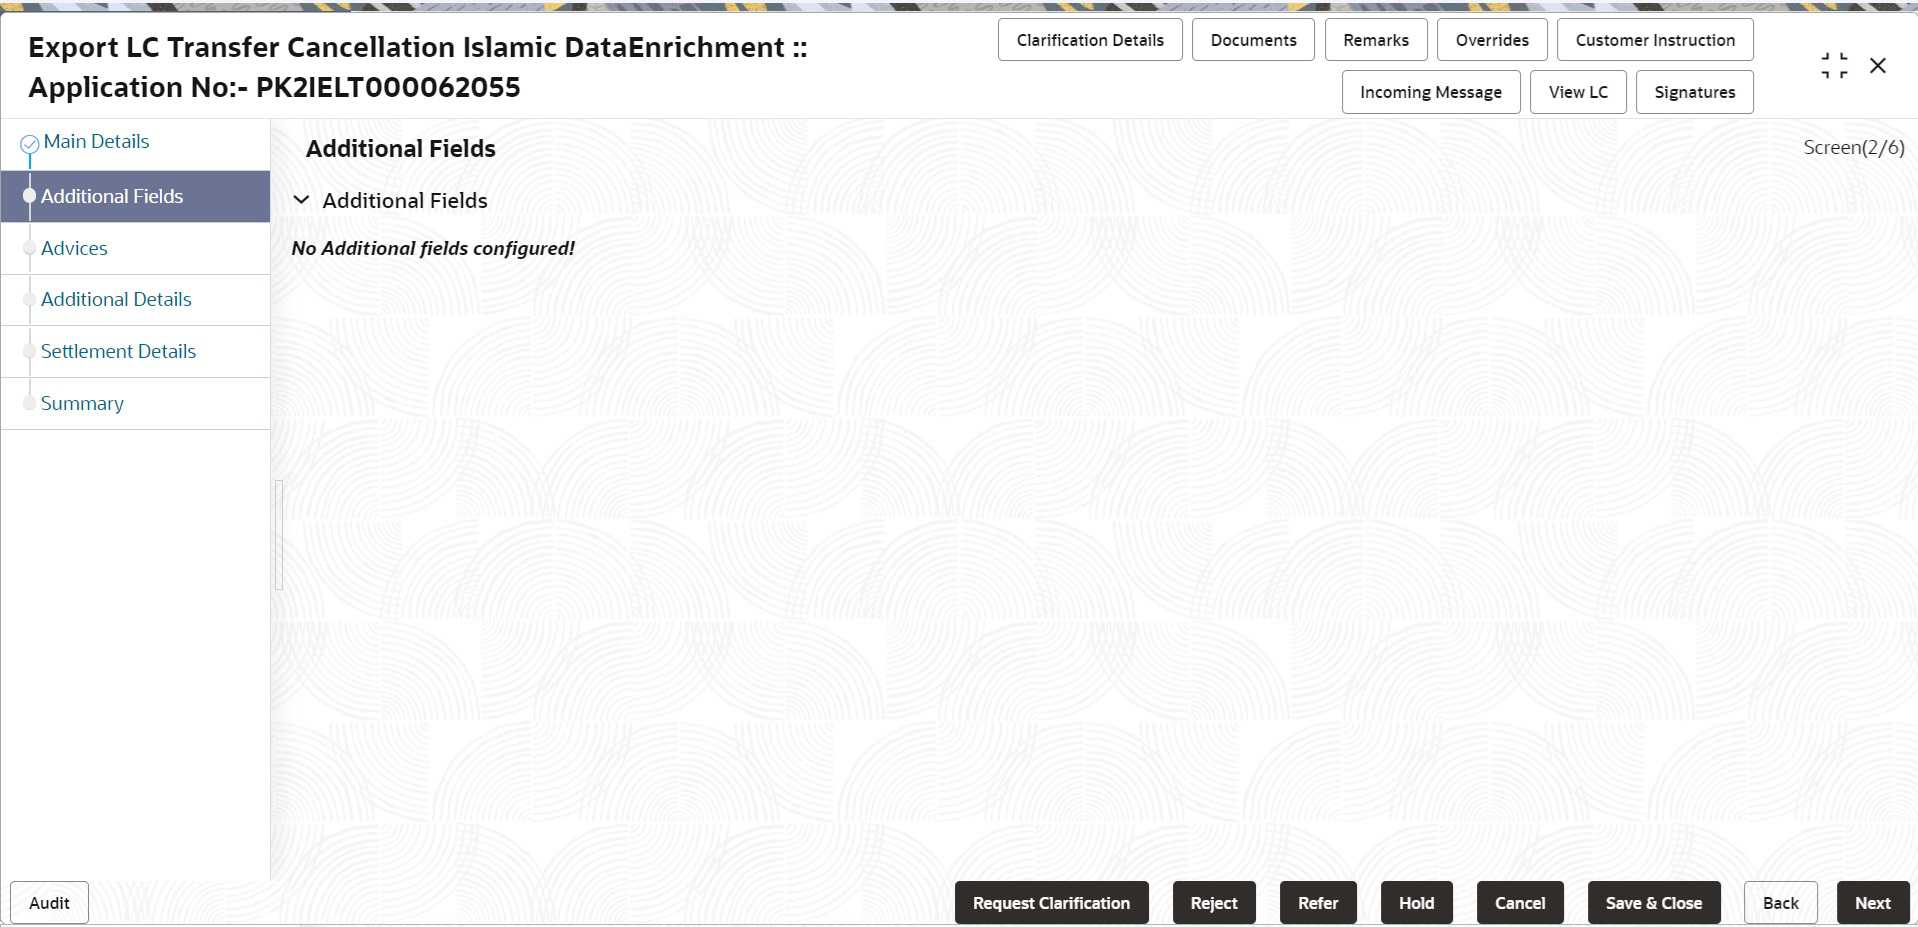Screen dimensions: 1918x927
Task: Go to Additional Details step
Action: tap(116, 299)
